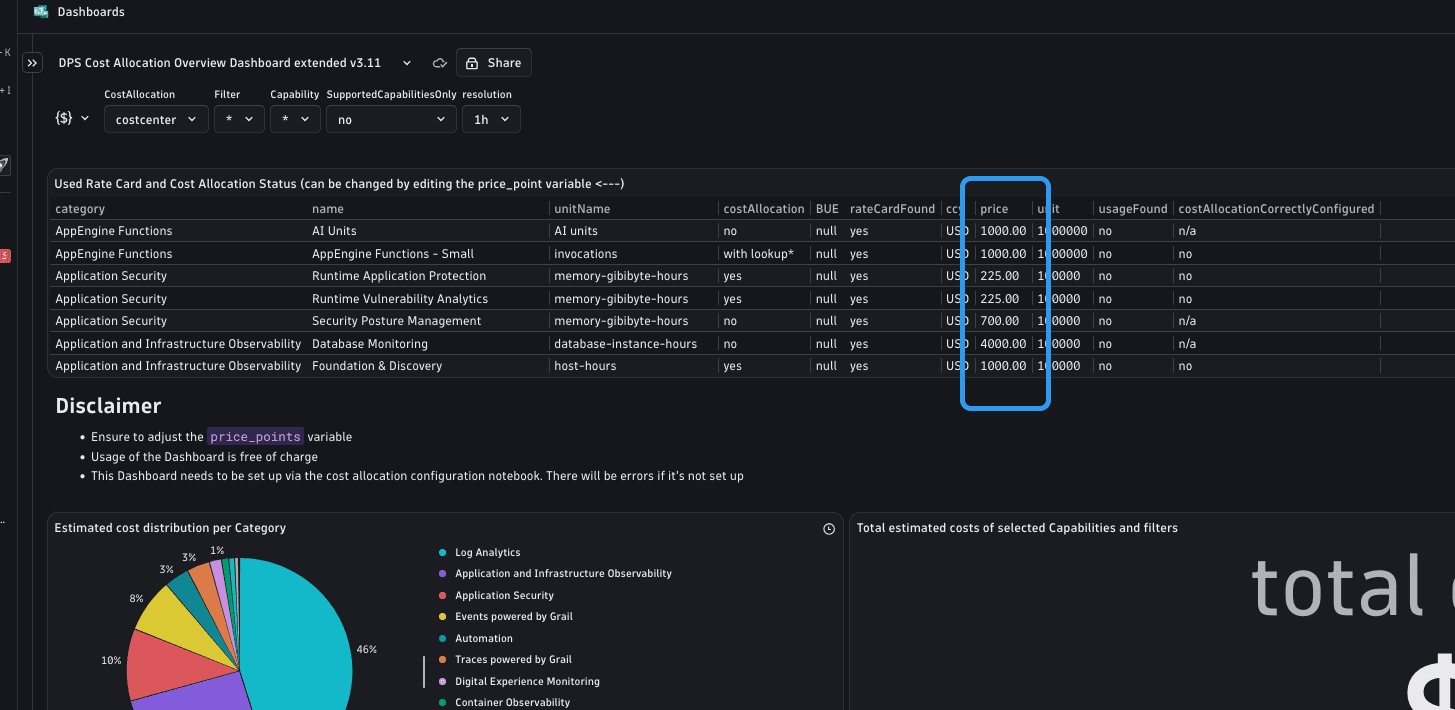This screenshot has width=1455, height=710.
Task: Toggle Application Security legend label
Action: point(504,596)
